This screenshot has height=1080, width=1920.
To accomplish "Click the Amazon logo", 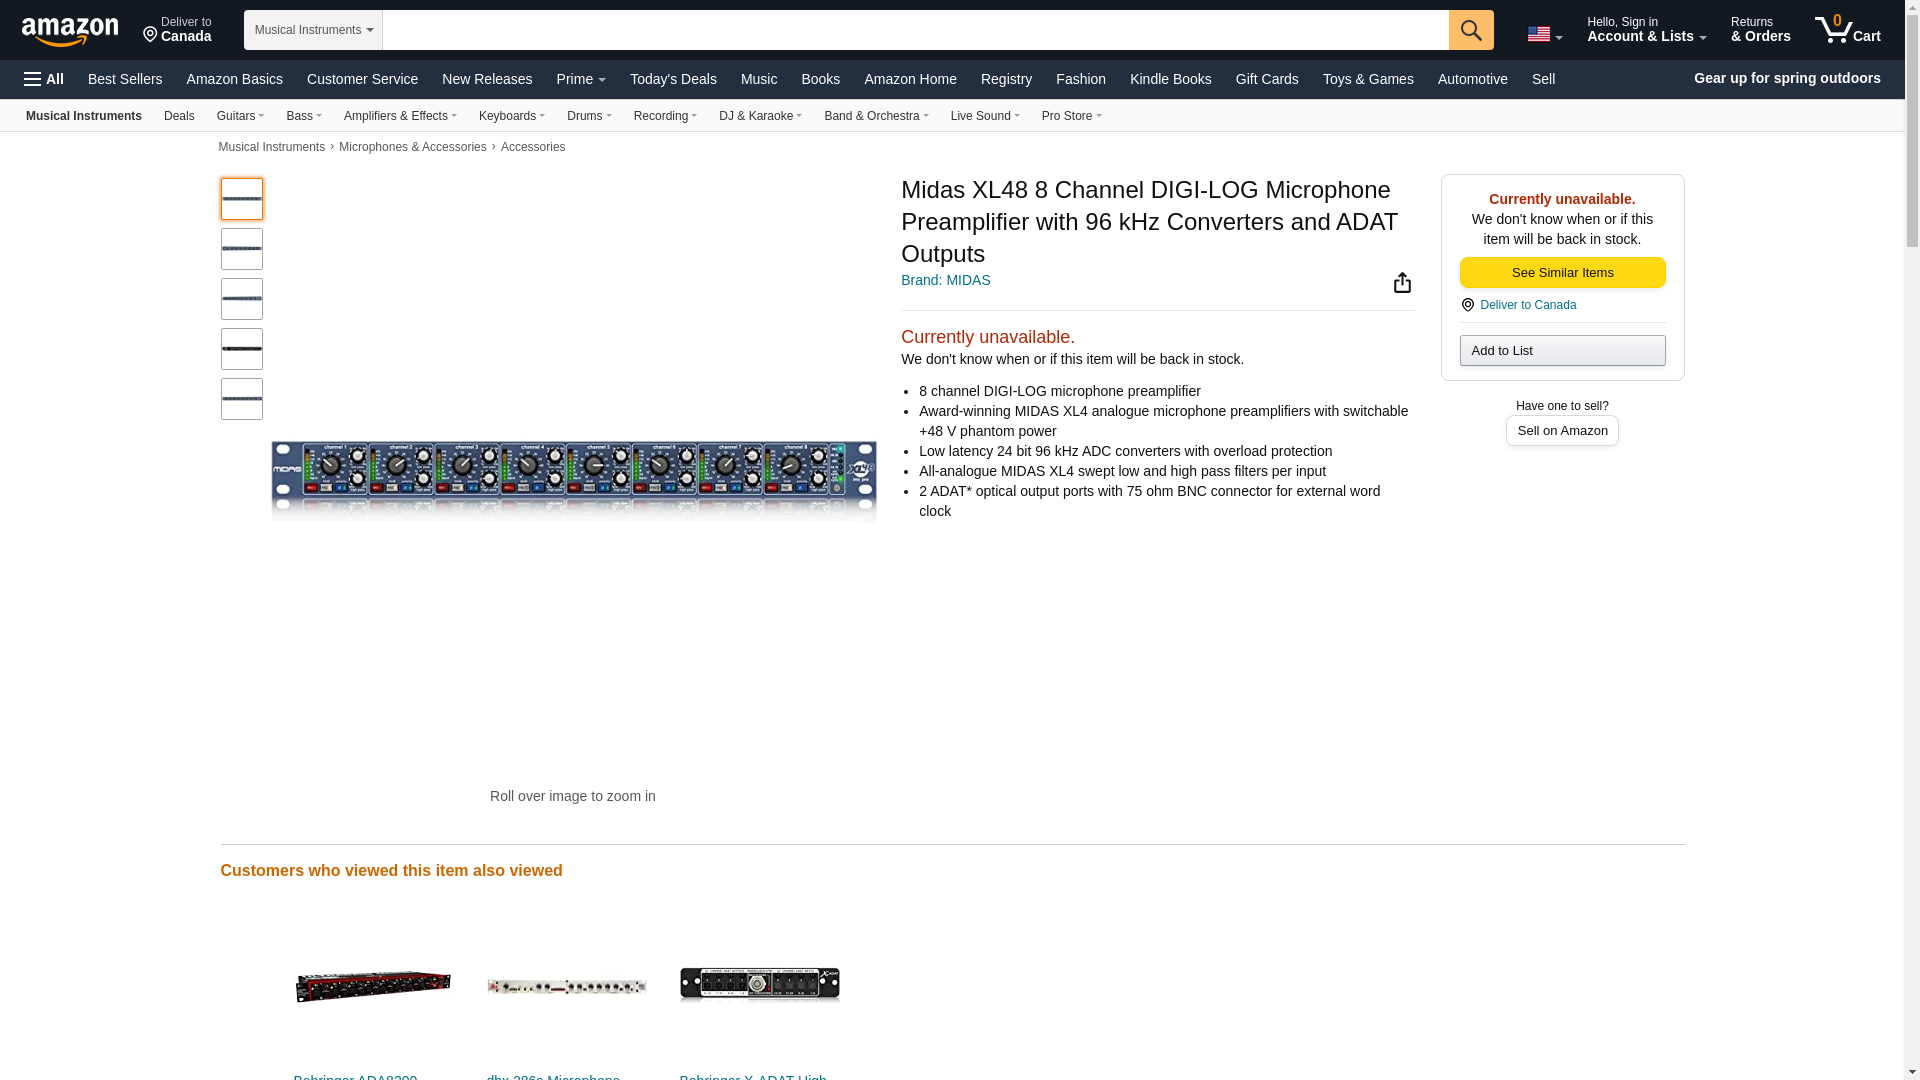I will pyautogui.click(x=70, y=31).
